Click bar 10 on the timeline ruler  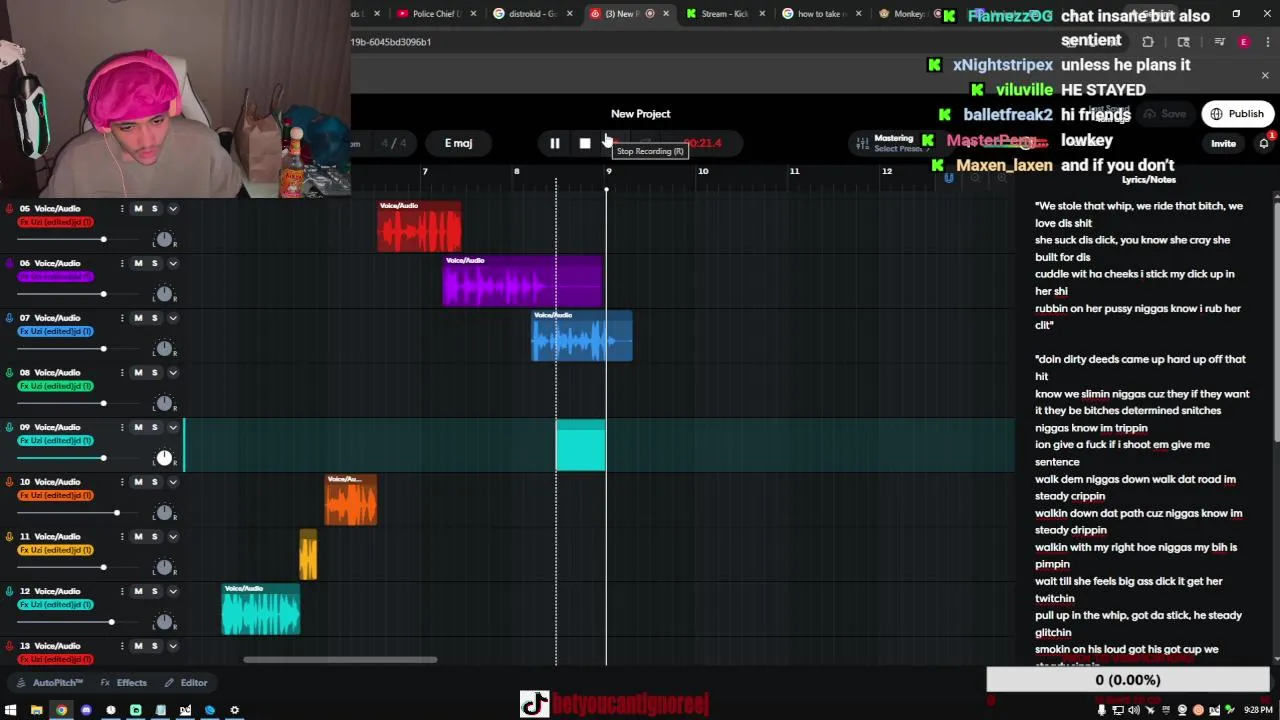tap(703, 172)
